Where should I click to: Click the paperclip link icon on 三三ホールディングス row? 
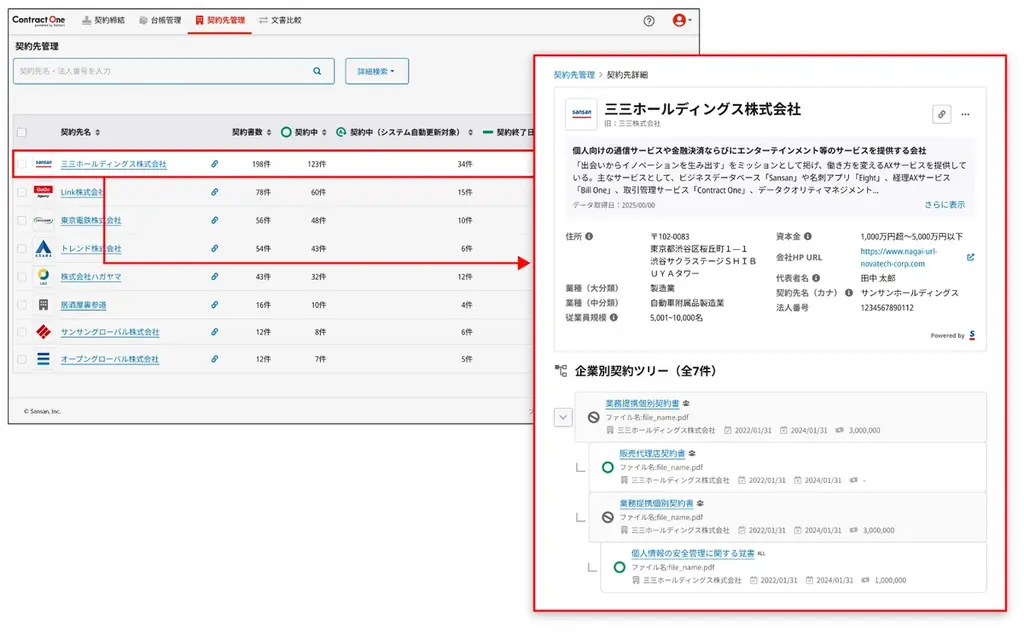click(214, 163)
